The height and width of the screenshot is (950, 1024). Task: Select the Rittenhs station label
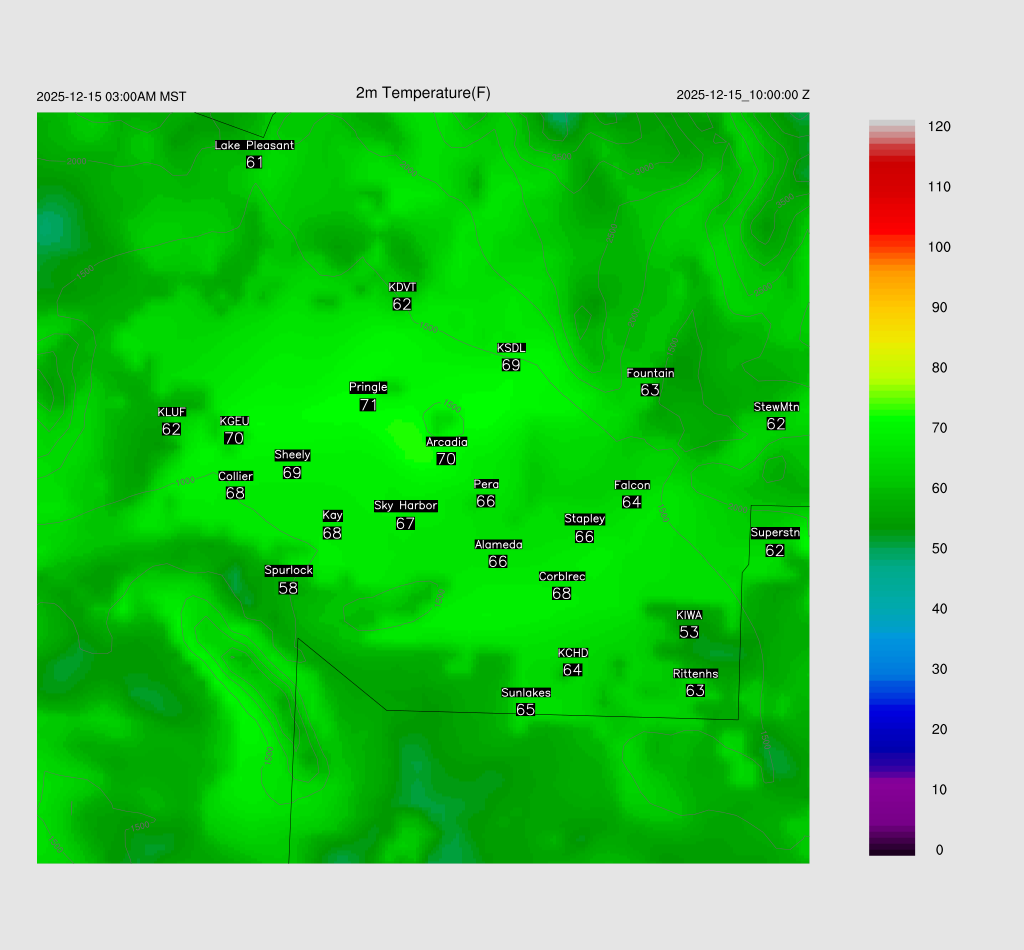tap(696, 674)
